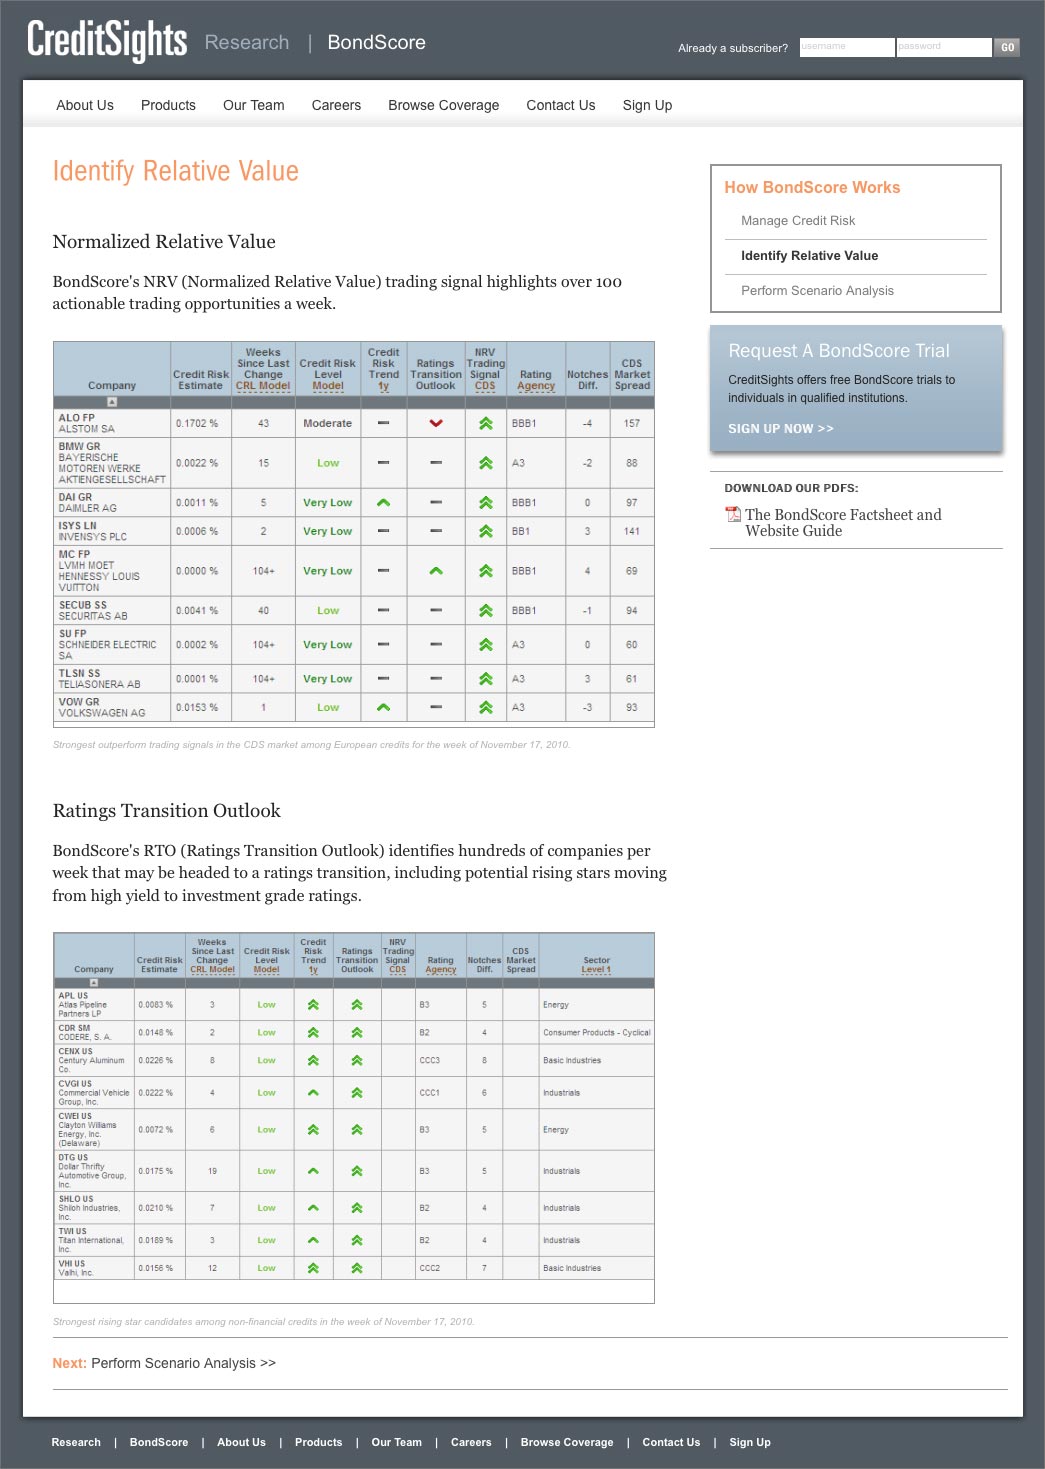1045x1469 pixels.
Task: Open Contact Us in top navigation
Action: [x=561, y=105]
